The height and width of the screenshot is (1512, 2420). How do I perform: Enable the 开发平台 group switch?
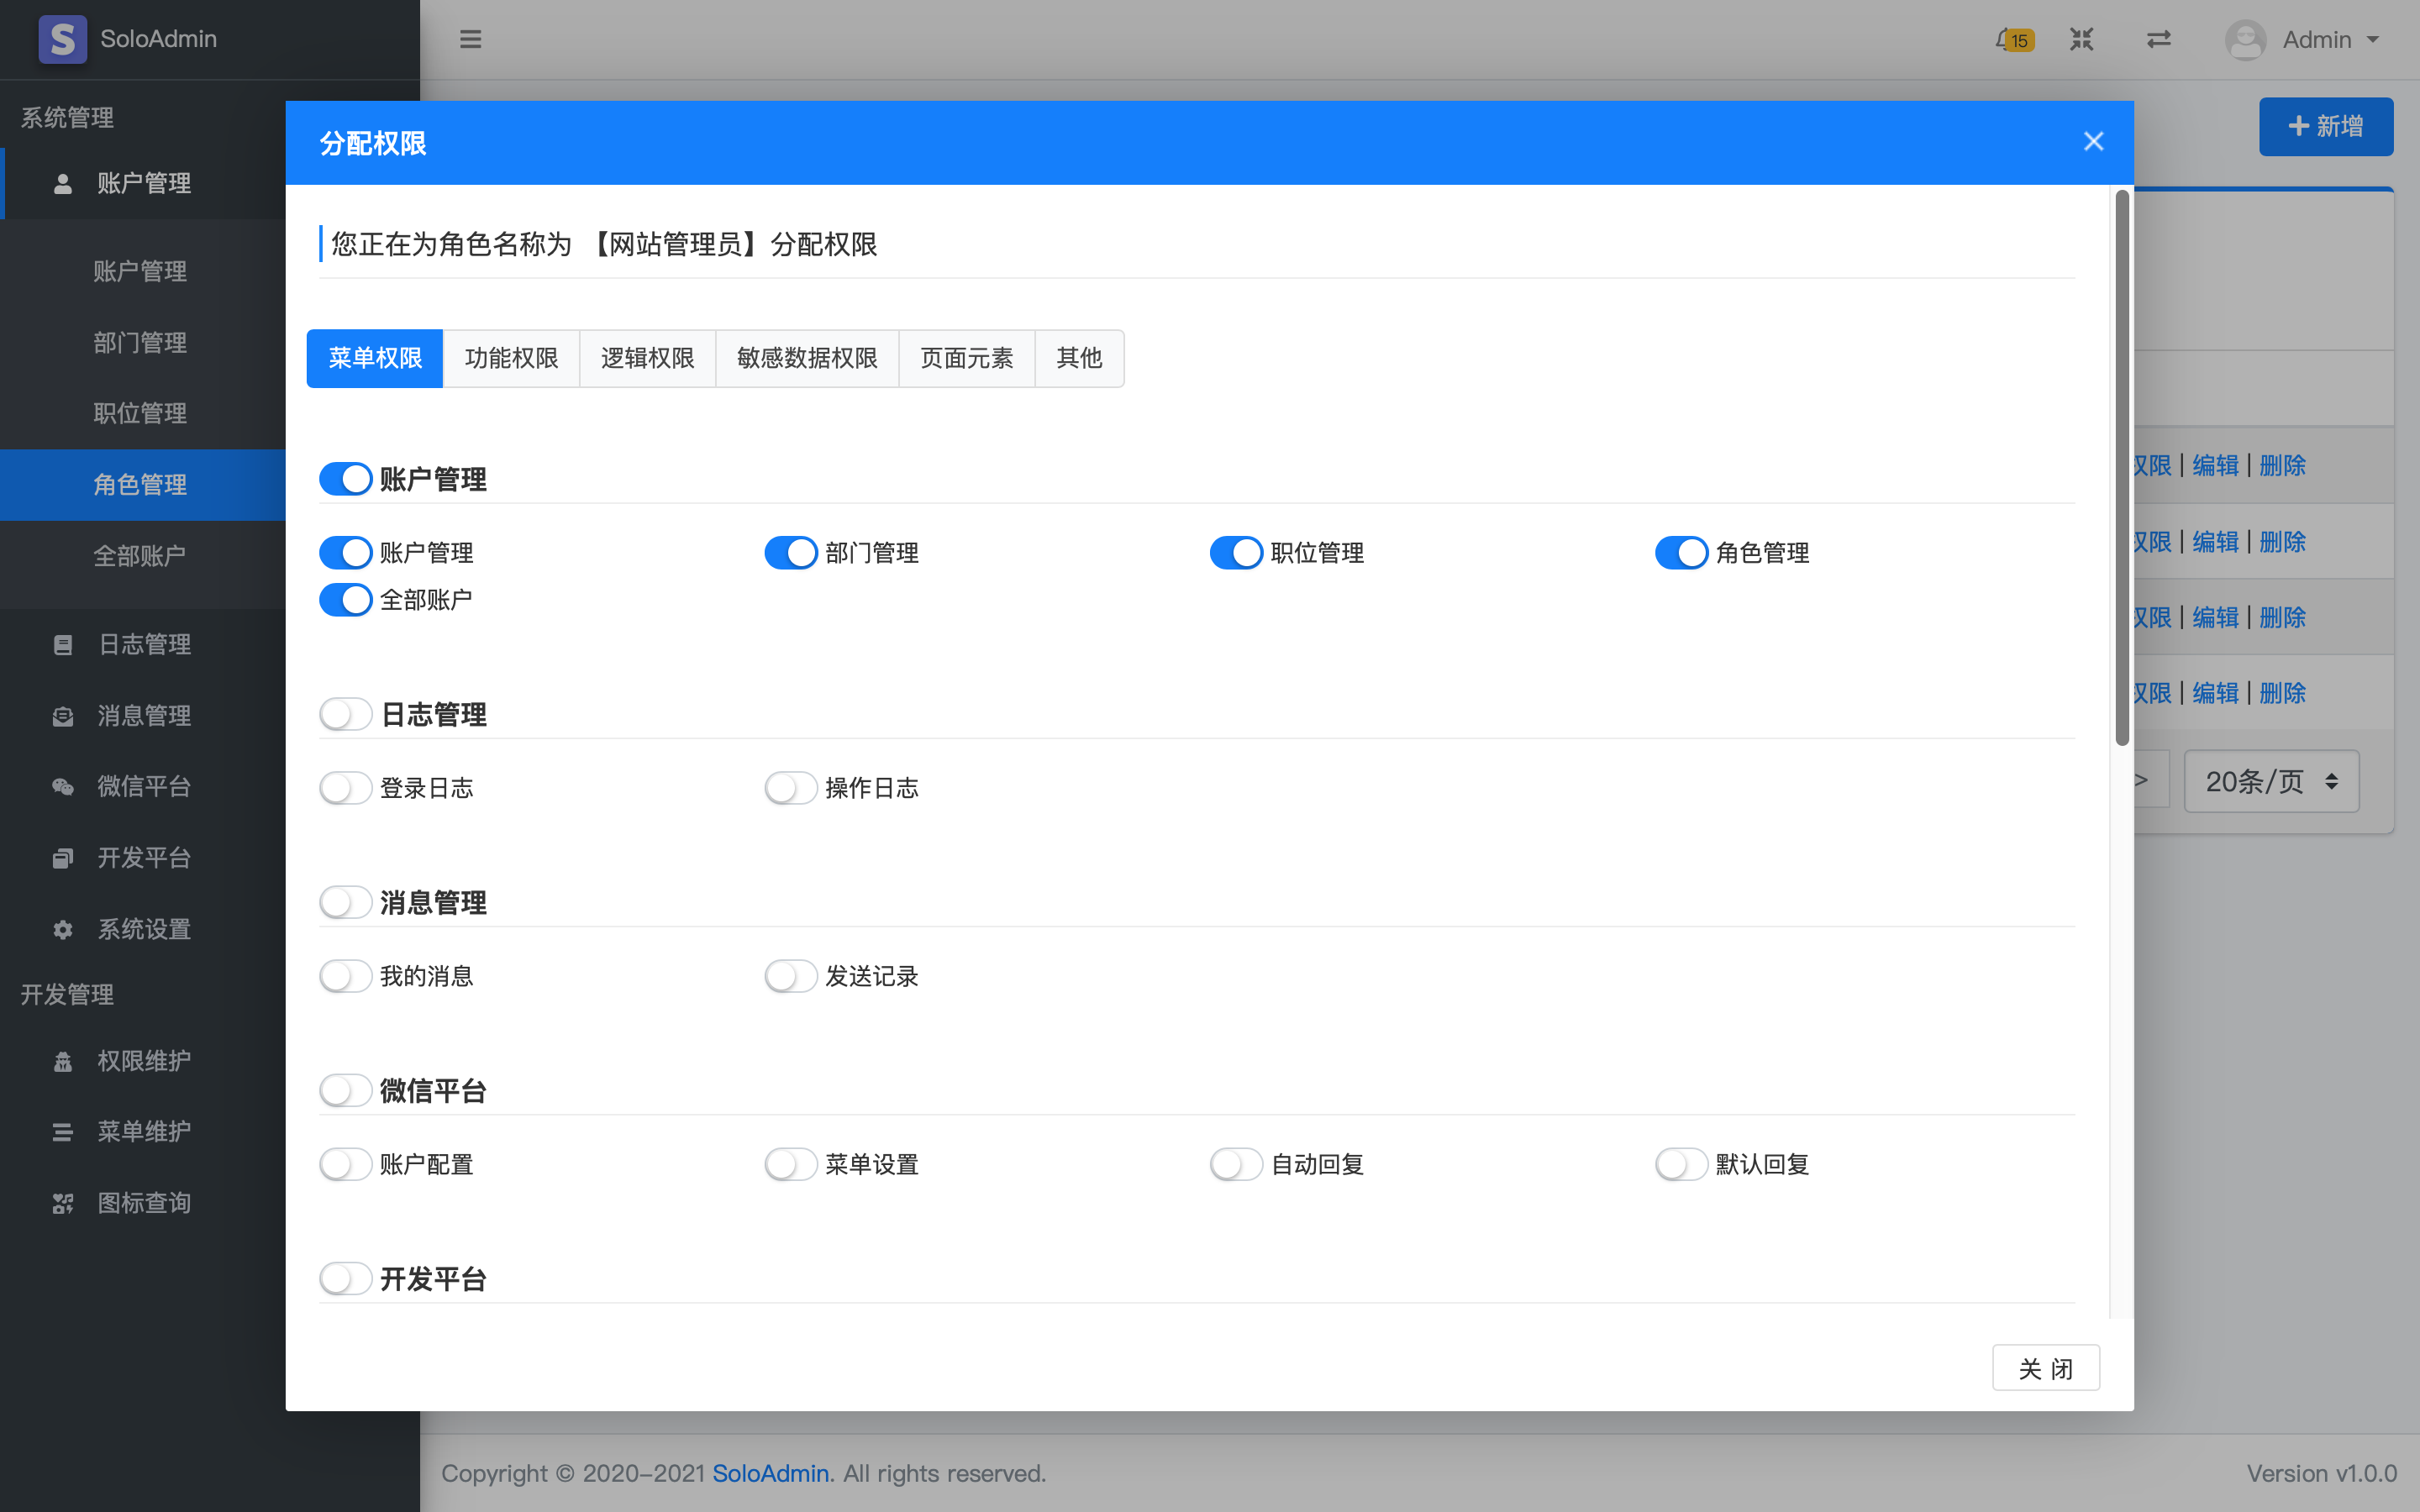coord(346,1278)
